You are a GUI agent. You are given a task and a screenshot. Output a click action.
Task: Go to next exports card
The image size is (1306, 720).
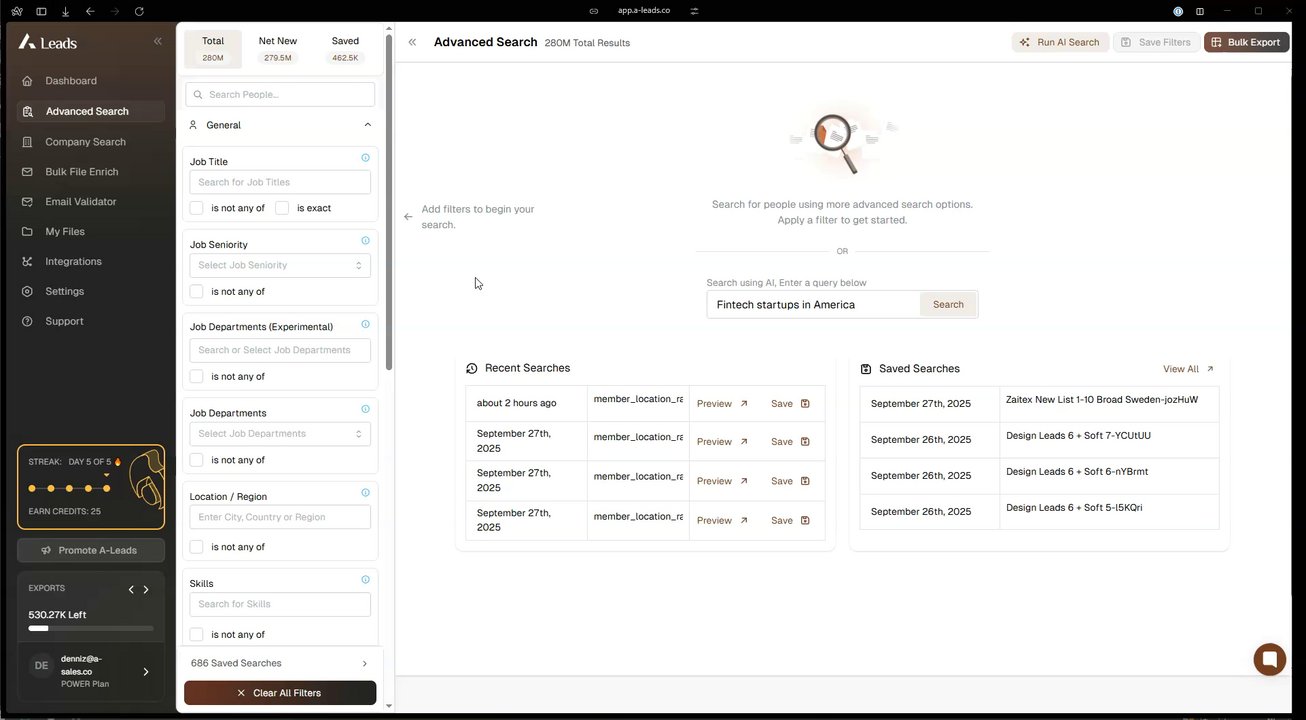(x=146, y=590)
